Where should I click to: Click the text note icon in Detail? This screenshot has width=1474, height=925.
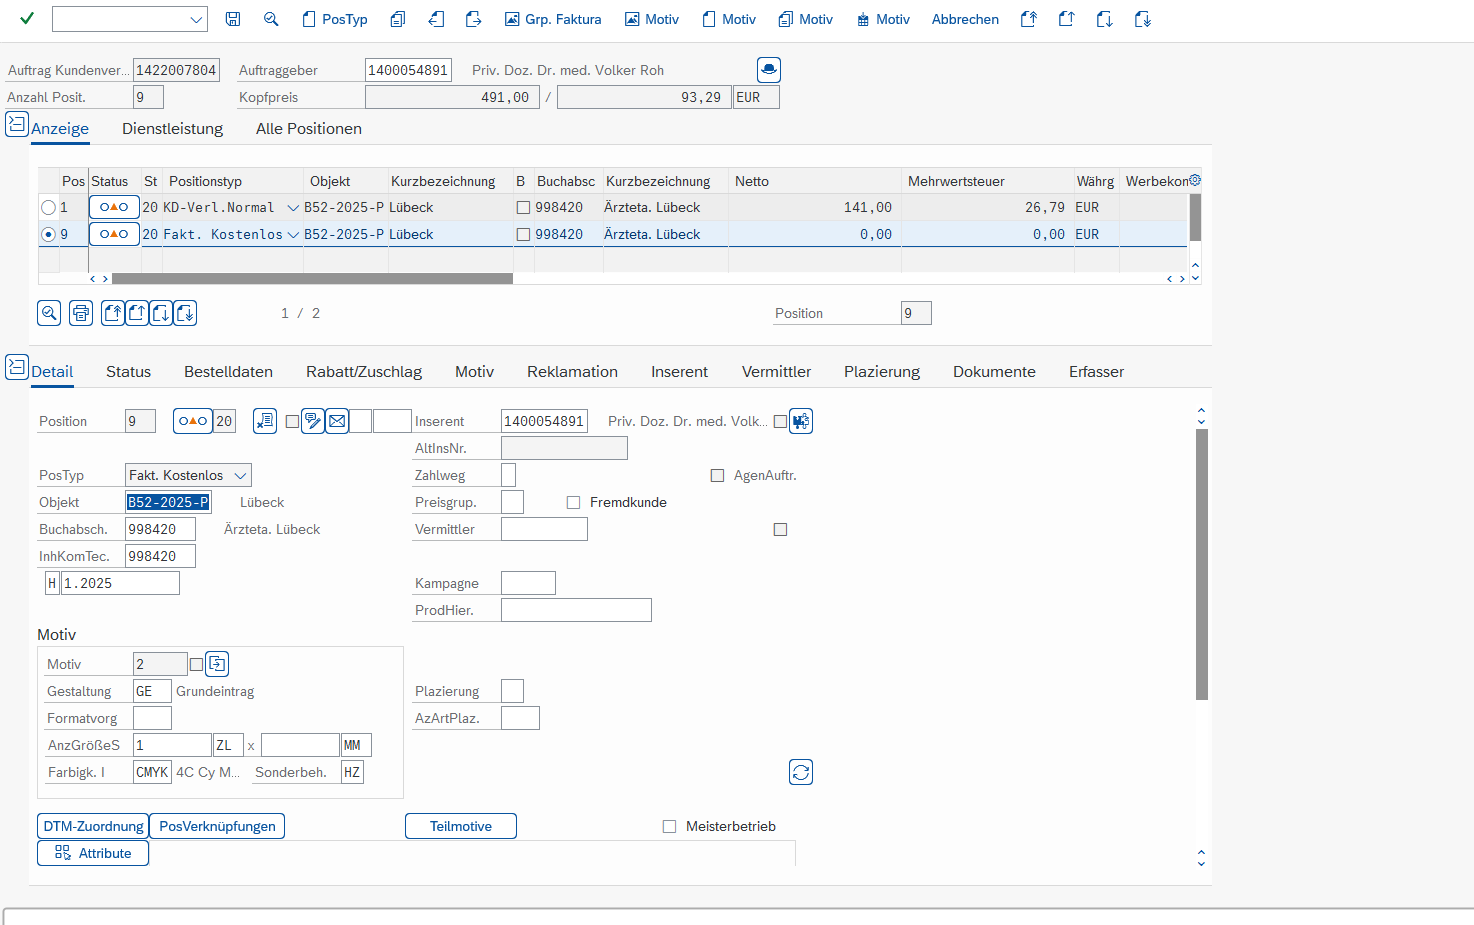point(265,421)
